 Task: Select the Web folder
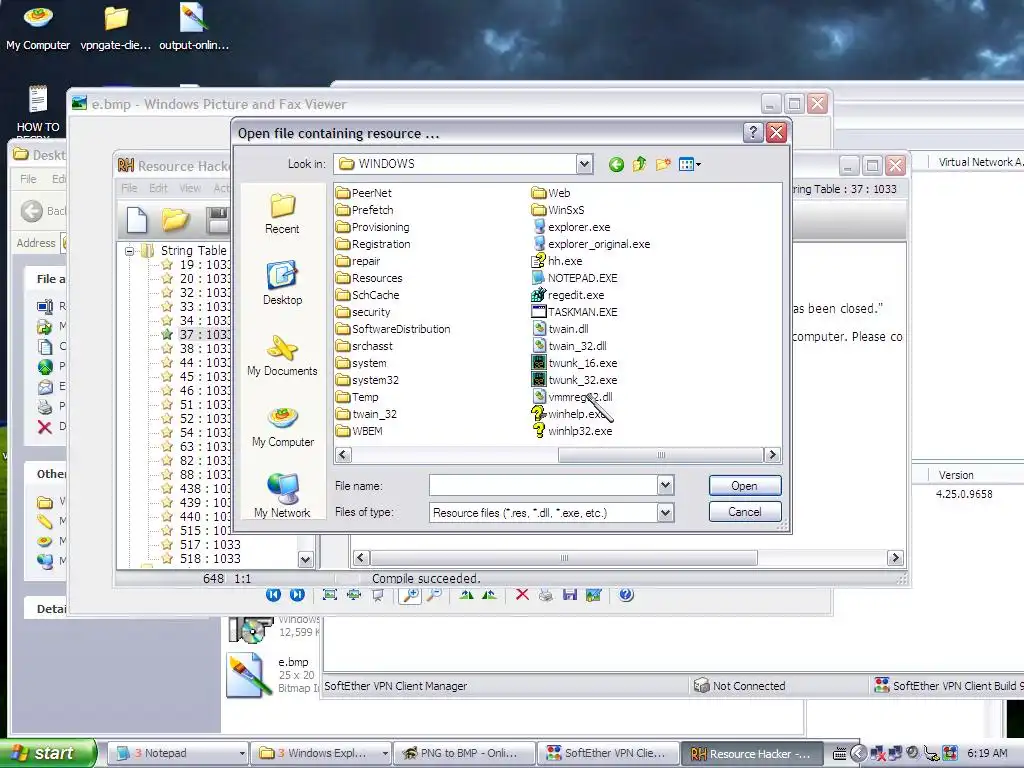point(551,193)
